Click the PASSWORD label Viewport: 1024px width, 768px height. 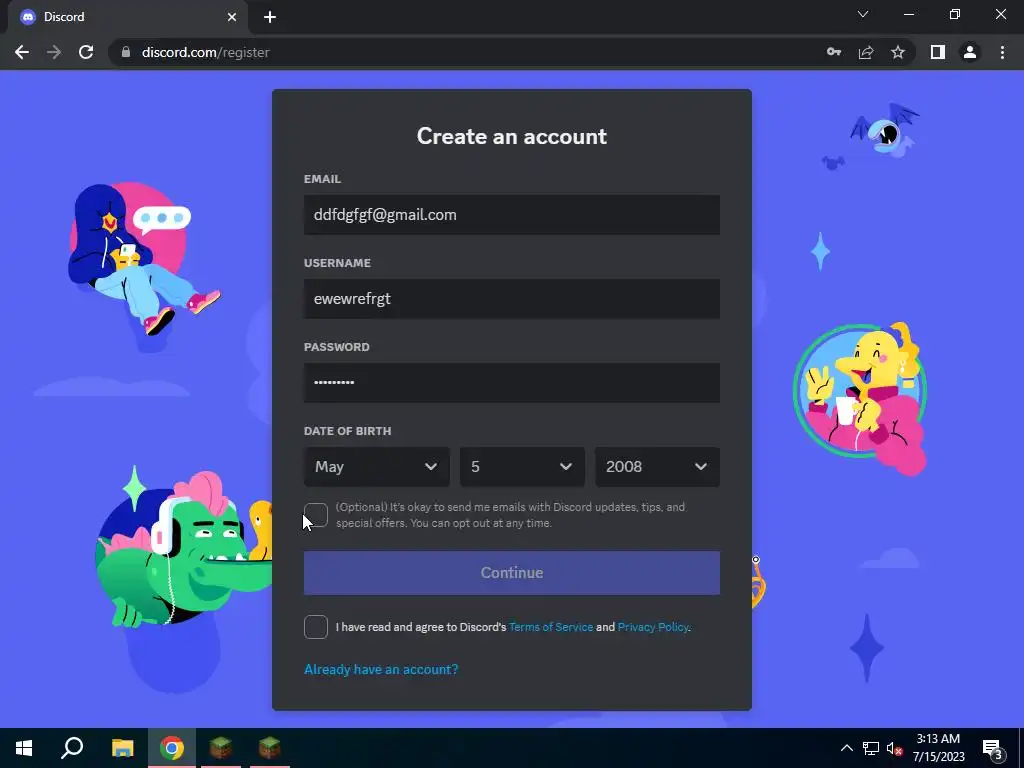[x=336, y=347]
